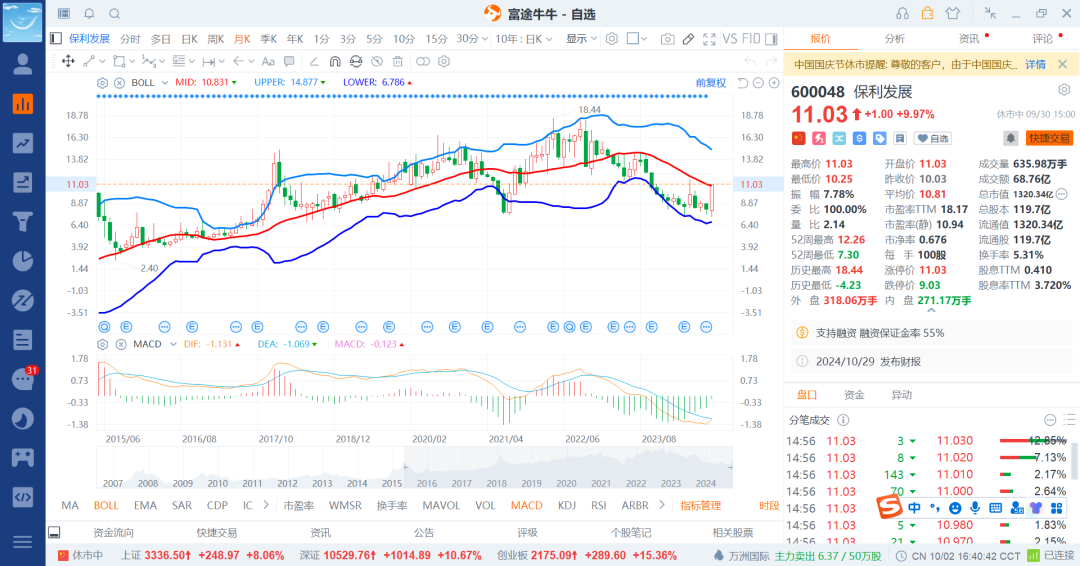Image resolution: width=1080 pixels, height=566 pixels.
Task: Open the skin theme shirt icon
Action: 951,13
